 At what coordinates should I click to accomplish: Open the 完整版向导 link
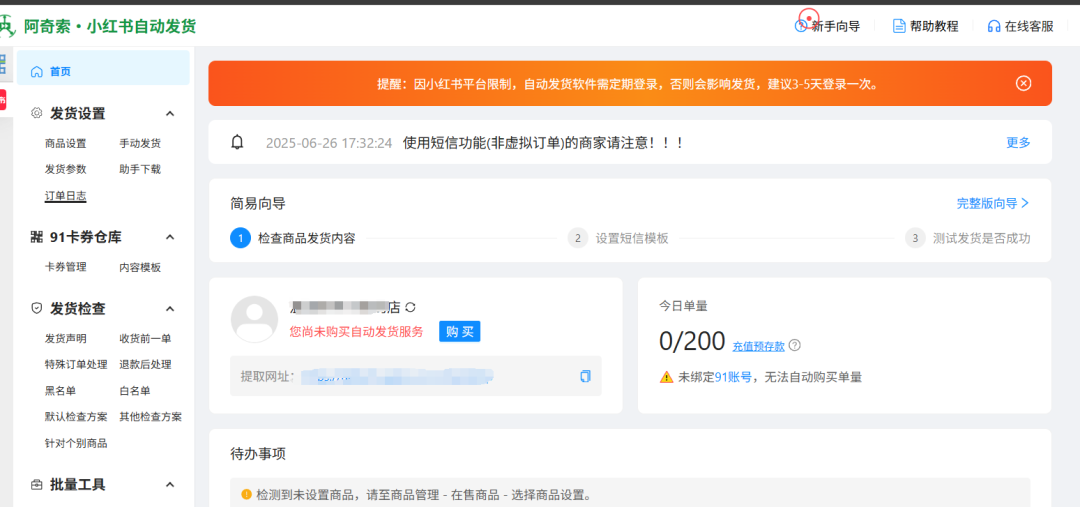click(x=993, y=203)
